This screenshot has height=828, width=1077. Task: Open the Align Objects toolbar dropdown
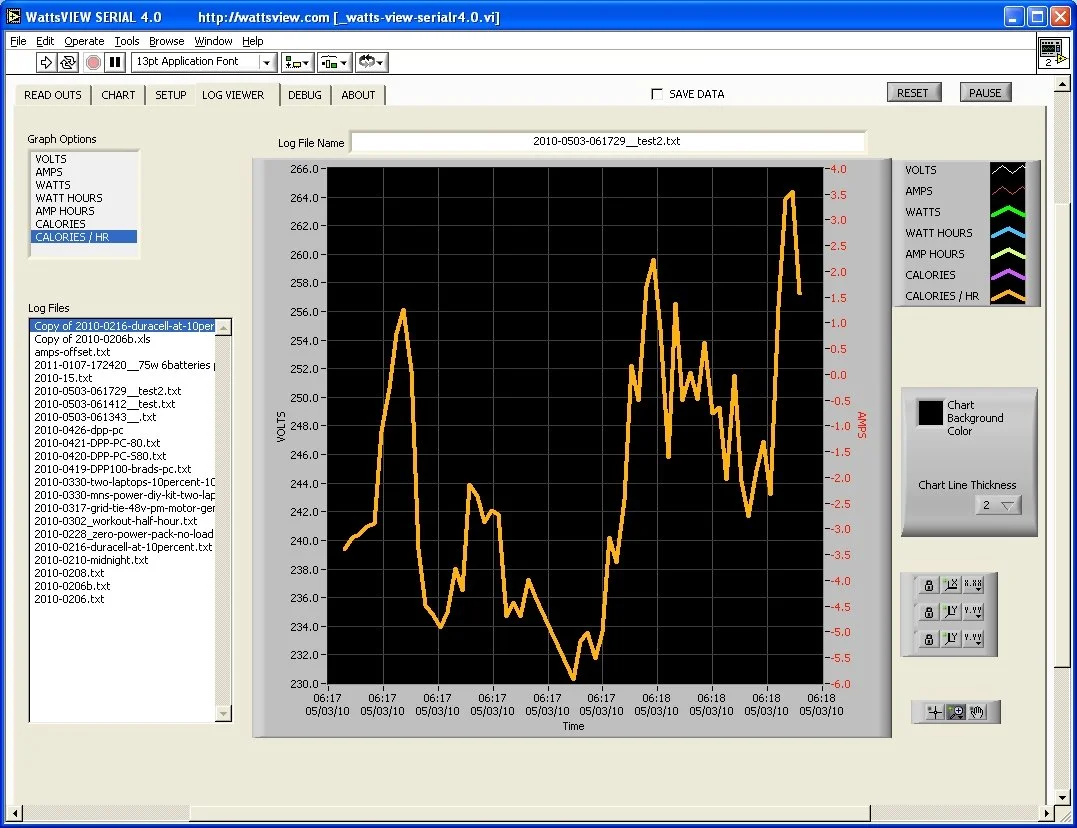point(298,63)
